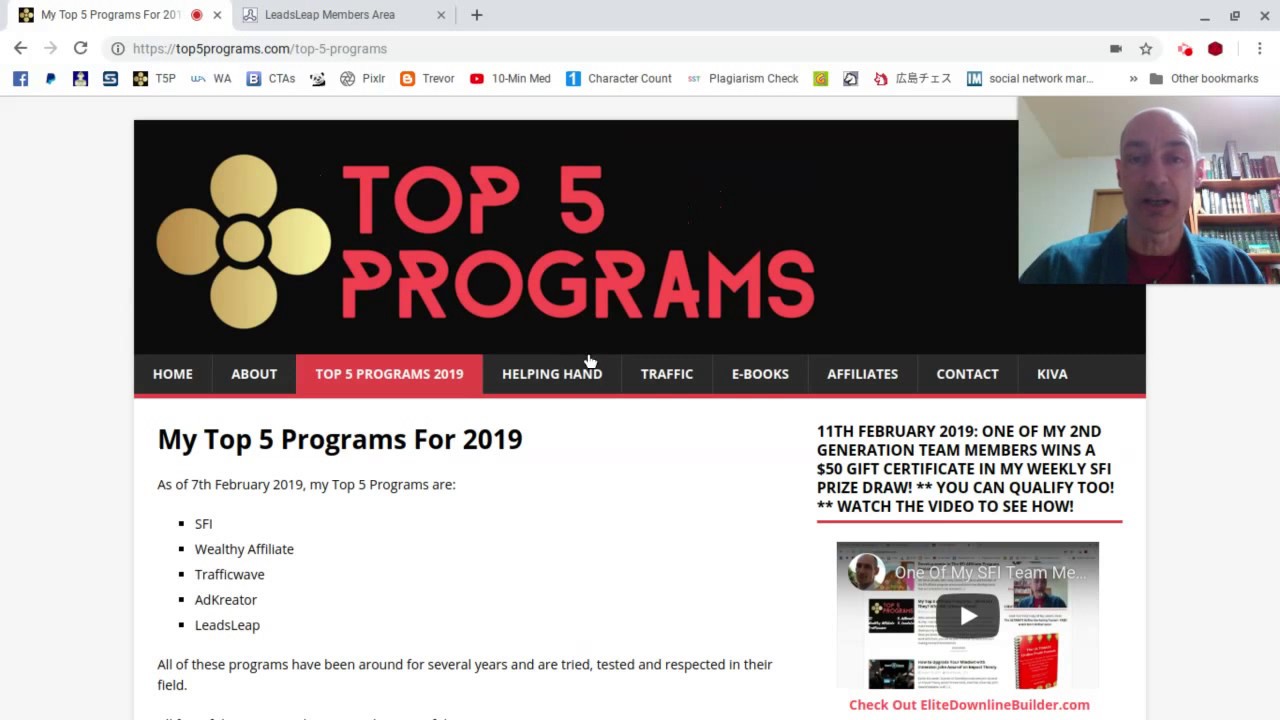Click the SFI list item

click(203, 524)
